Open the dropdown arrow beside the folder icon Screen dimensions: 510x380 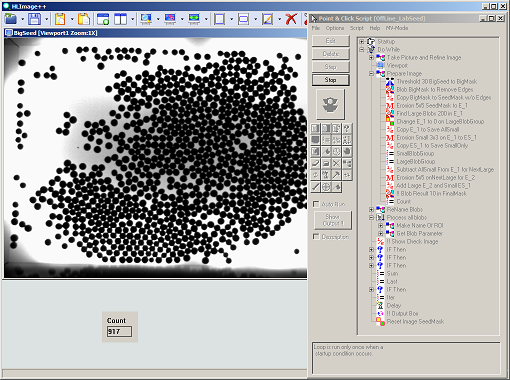(x=22, y=19)
